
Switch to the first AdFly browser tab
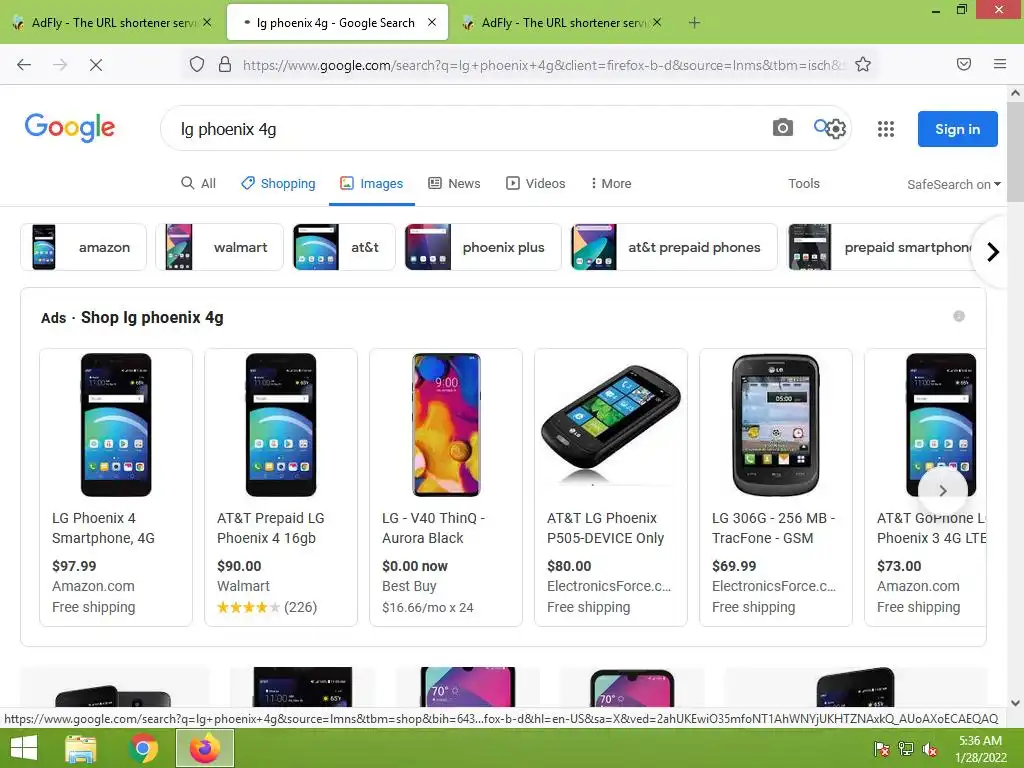click(111, 23)
